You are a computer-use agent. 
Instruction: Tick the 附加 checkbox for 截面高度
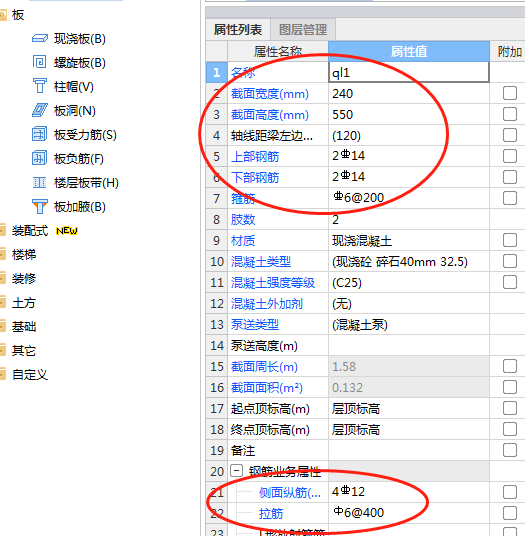pyautogui.click(x=510, y=114)
